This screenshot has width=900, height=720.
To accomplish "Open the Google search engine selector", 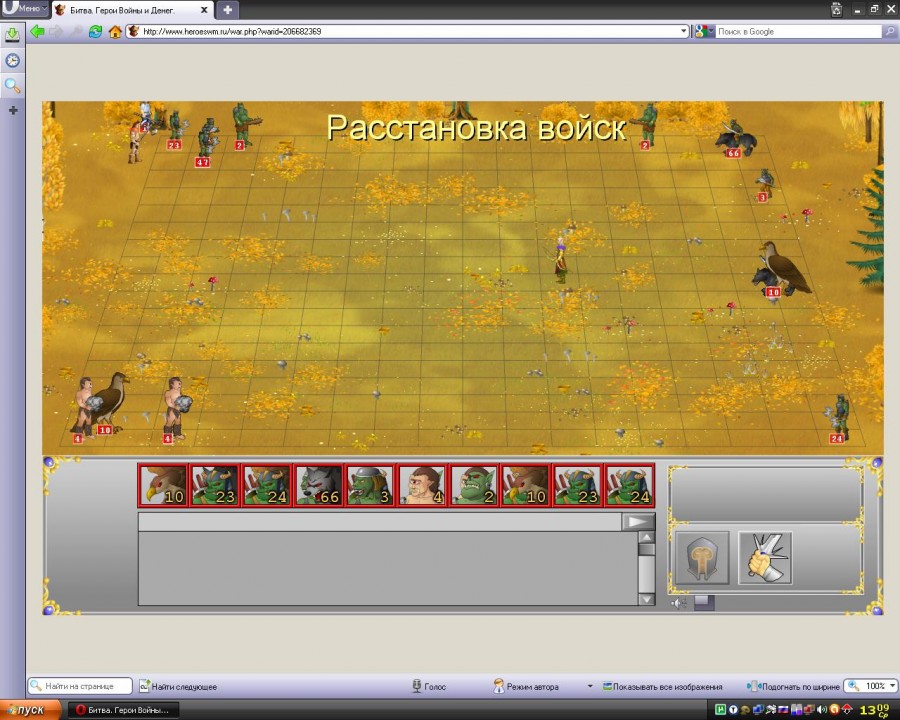I will pyautogui.click(x=704, y=32).
